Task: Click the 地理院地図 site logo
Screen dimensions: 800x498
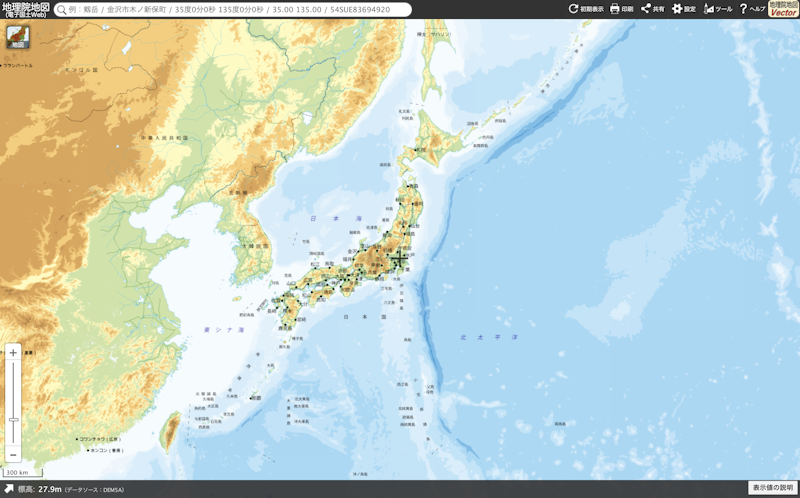Action: point(25,9)
